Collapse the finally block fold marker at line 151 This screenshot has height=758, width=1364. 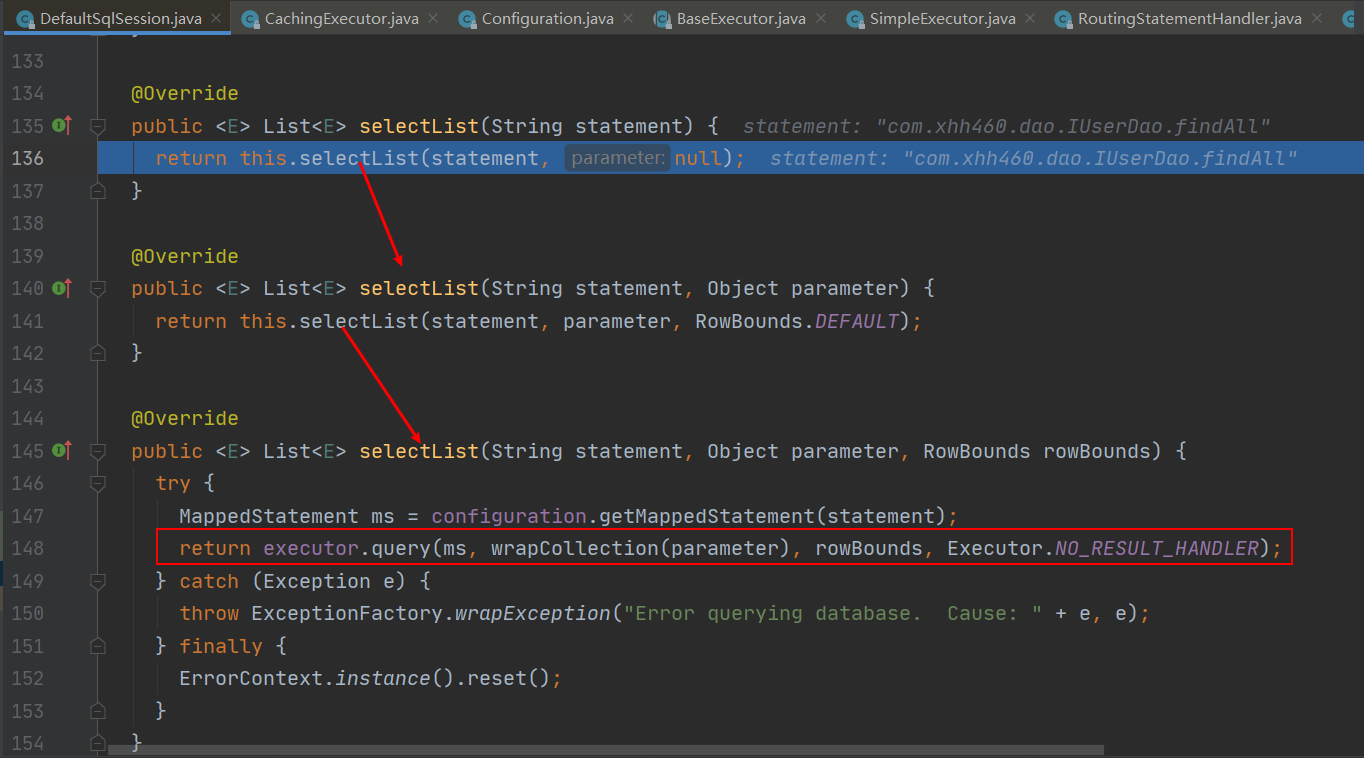point(97,646)
